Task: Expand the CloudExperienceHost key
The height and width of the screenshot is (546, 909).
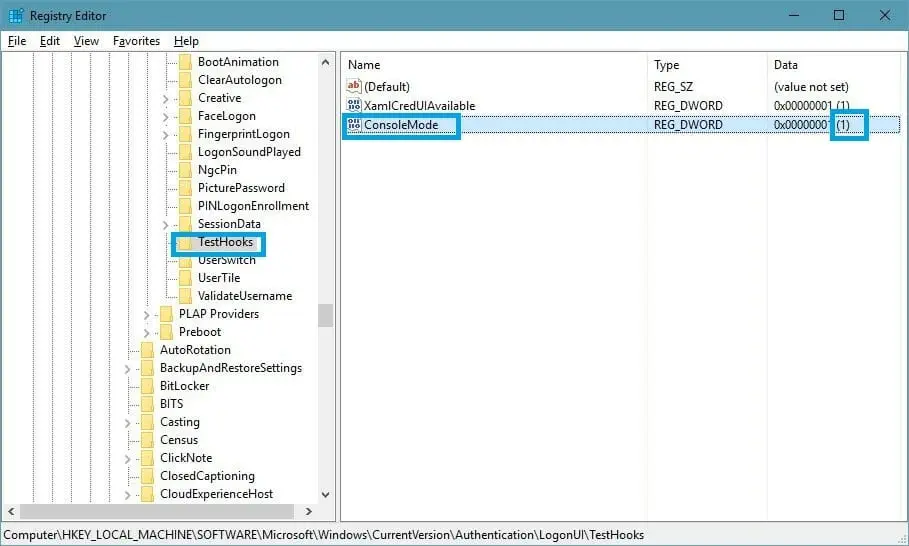Action: 128,494
